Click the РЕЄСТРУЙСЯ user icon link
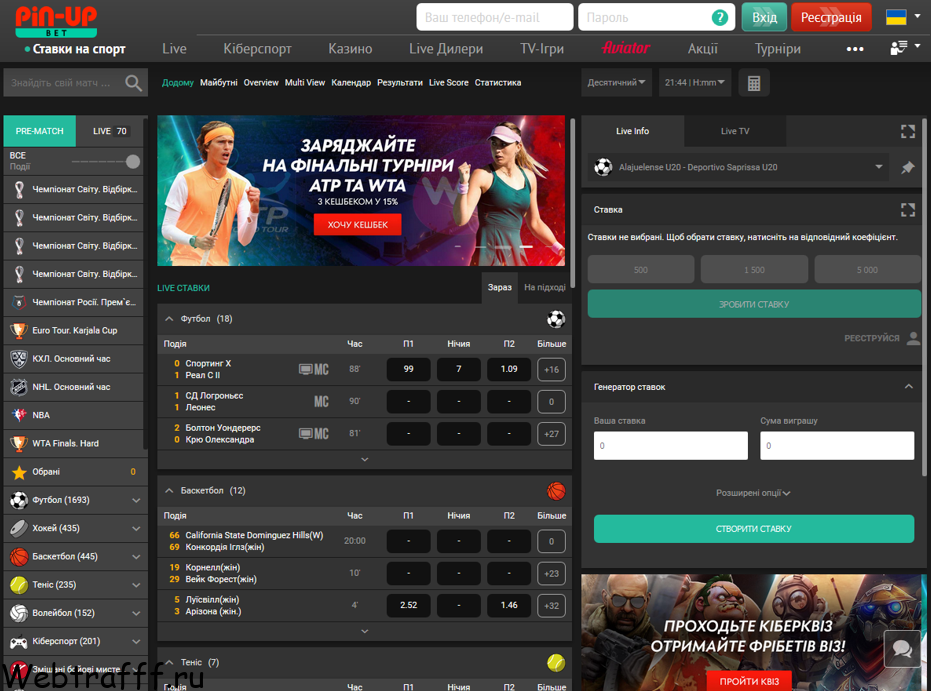 click(882, 338)
